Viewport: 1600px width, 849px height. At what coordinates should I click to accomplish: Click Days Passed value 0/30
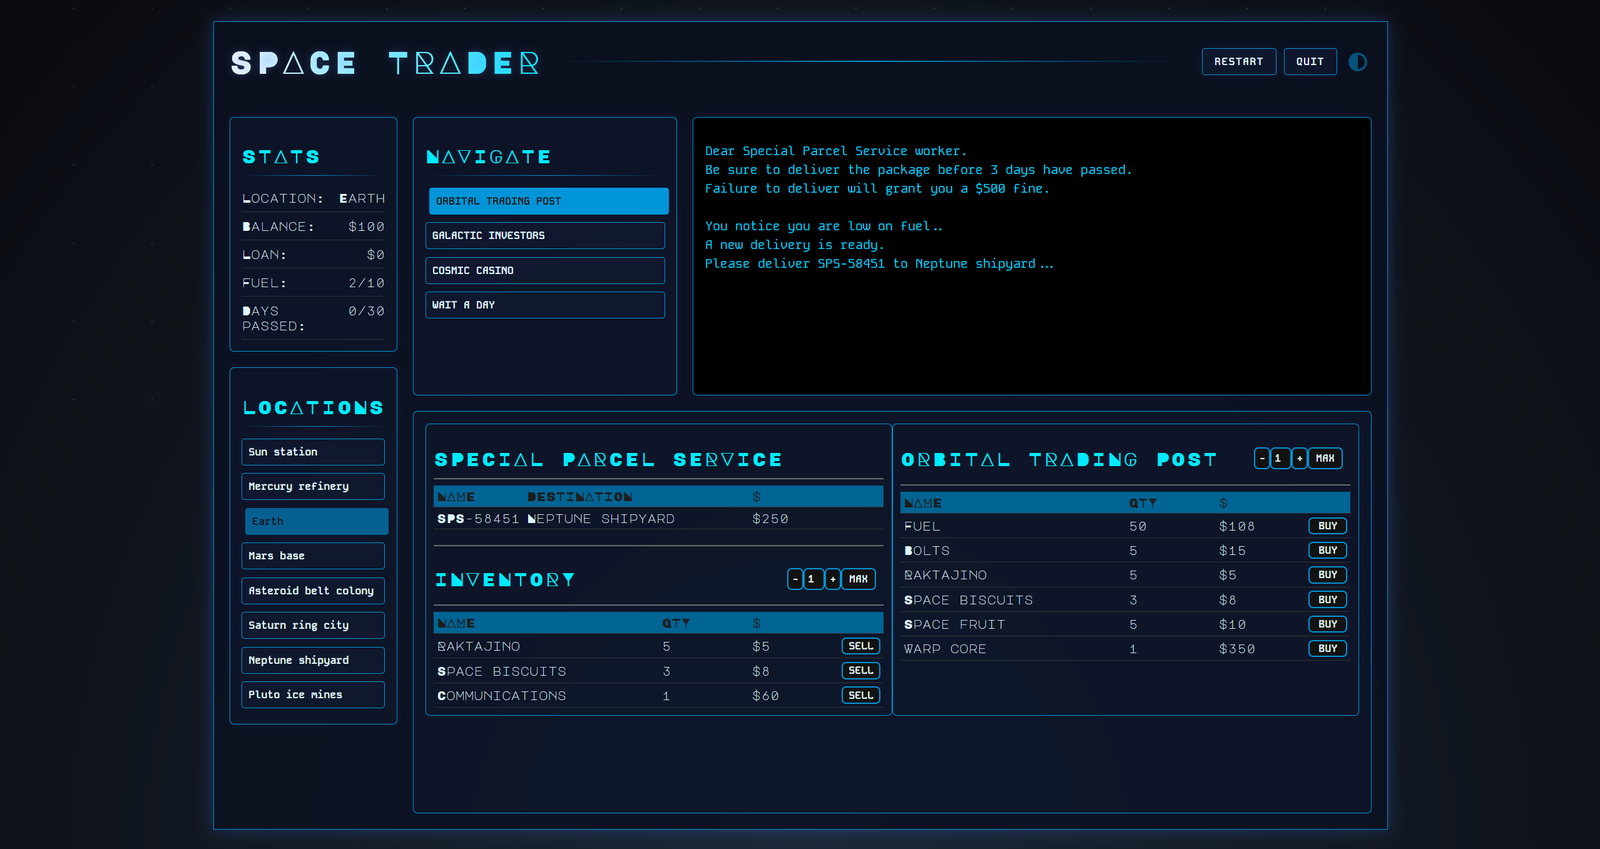point(366,311)
